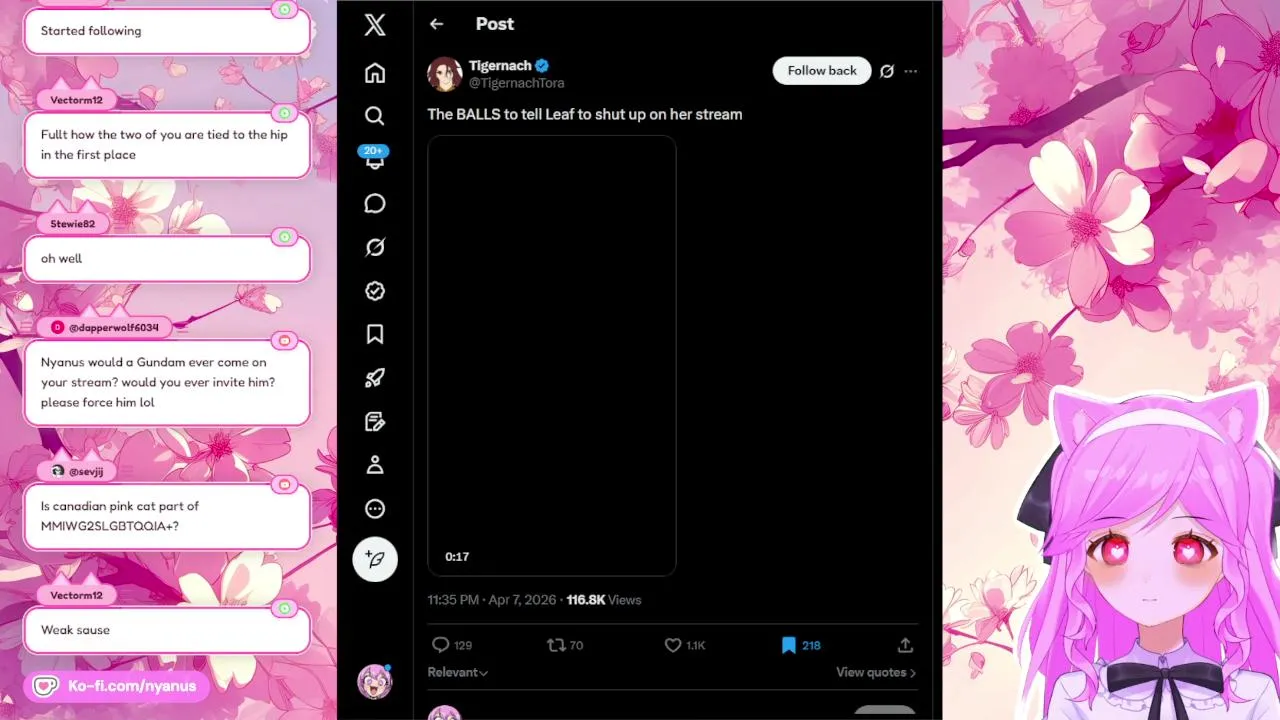Open Notifications bell with 20+ badge

[375, 160]
